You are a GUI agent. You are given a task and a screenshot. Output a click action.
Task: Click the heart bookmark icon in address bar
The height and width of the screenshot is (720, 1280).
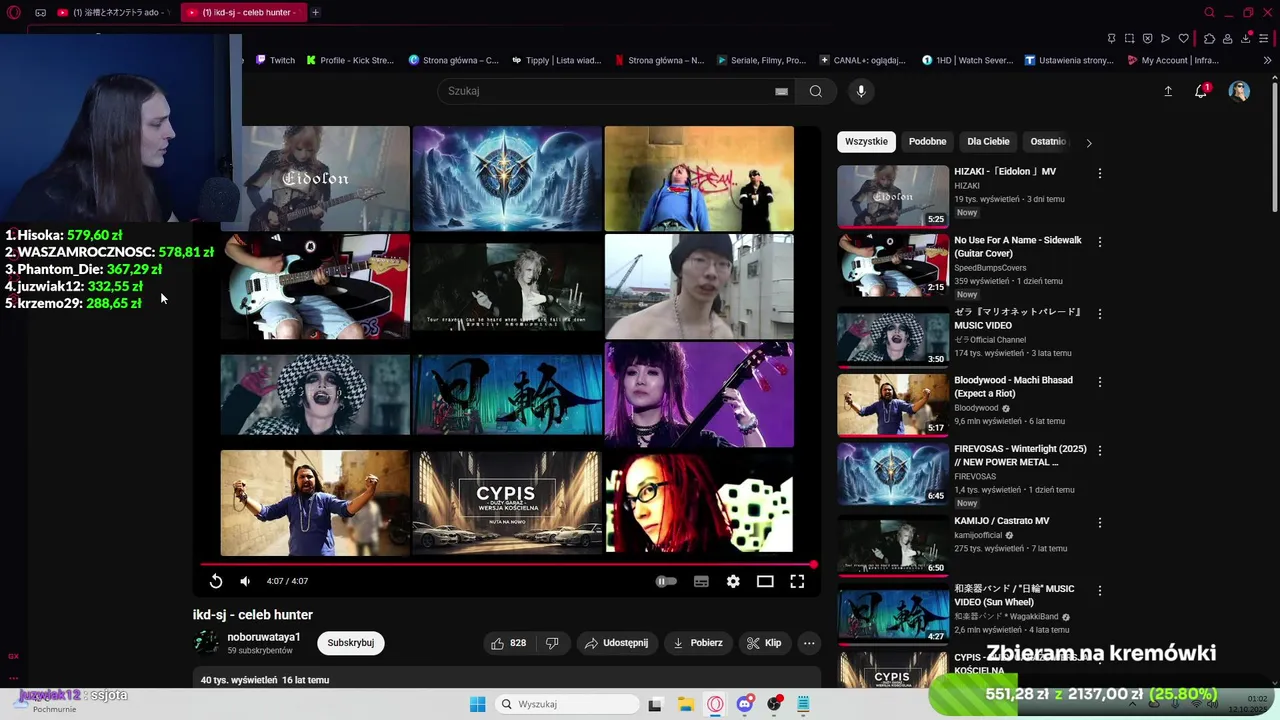(x=1183, y=38)
